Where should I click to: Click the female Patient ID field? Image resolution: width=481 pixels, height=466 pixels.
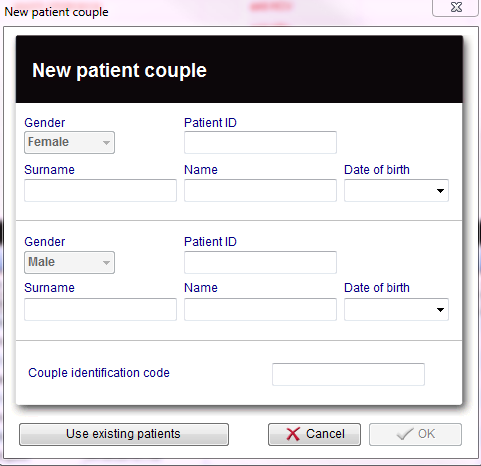click(x=260, y=142)
